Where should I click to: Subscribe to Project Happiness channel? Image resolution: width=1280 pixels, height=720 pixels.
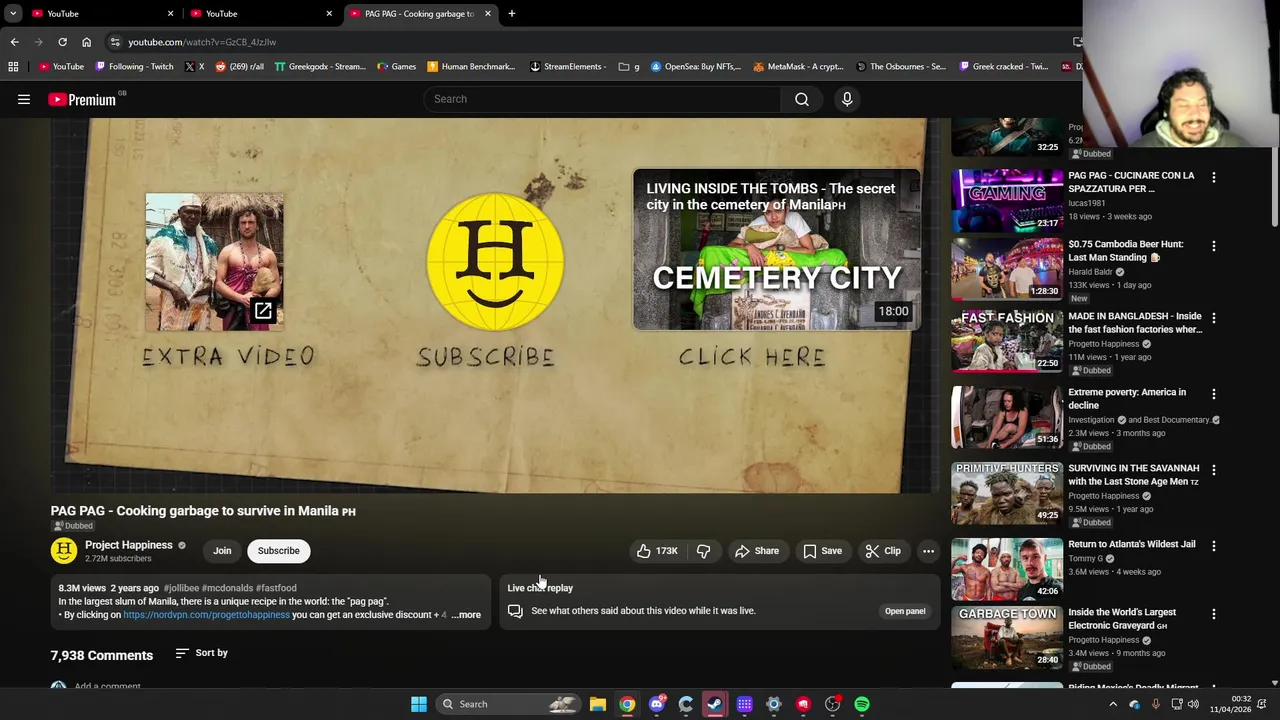[278, 551]
